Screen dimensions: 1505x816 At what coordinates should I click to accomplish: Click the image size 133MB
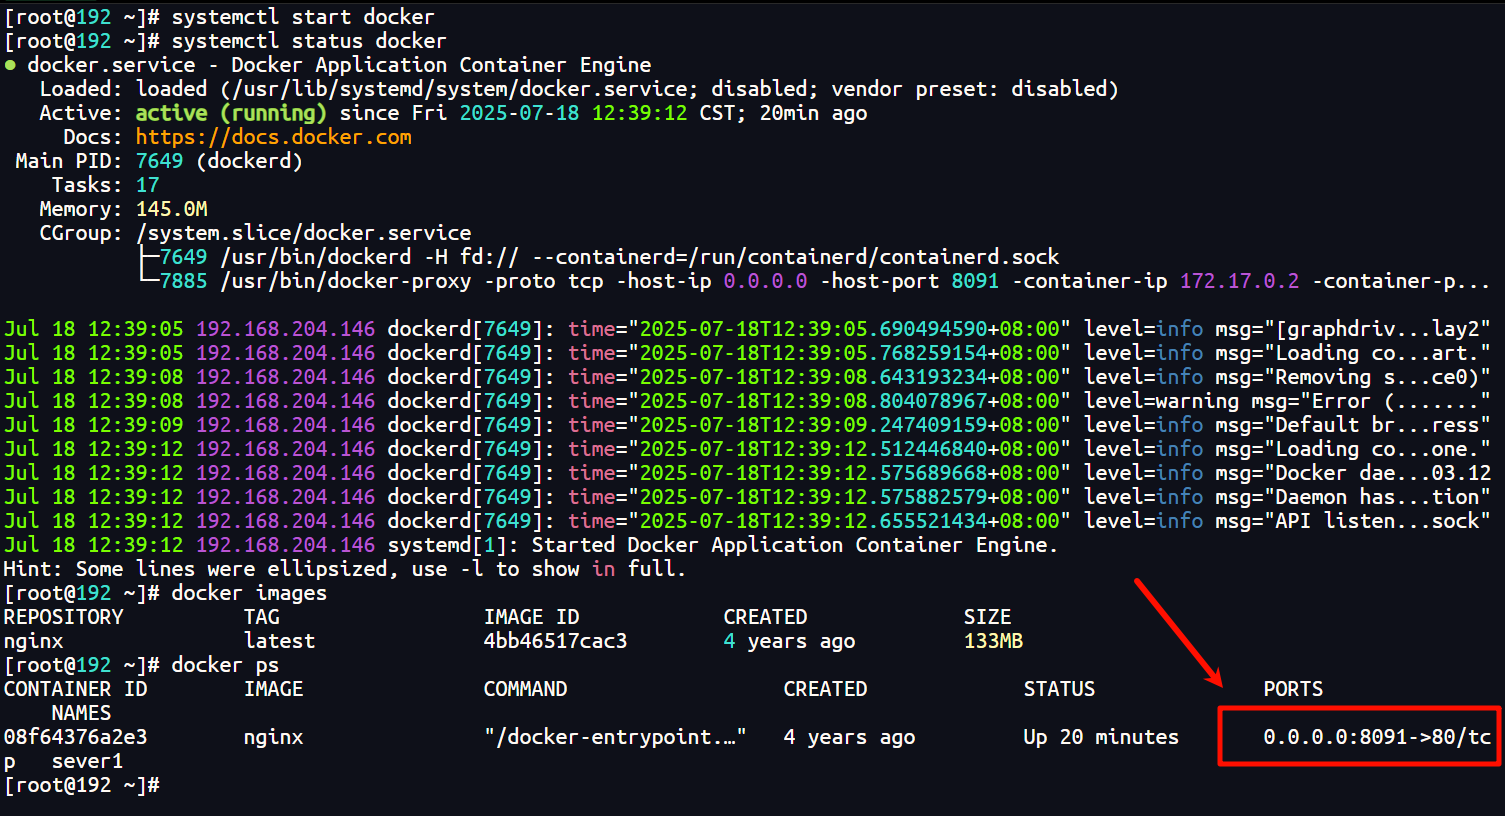(993, 641)
